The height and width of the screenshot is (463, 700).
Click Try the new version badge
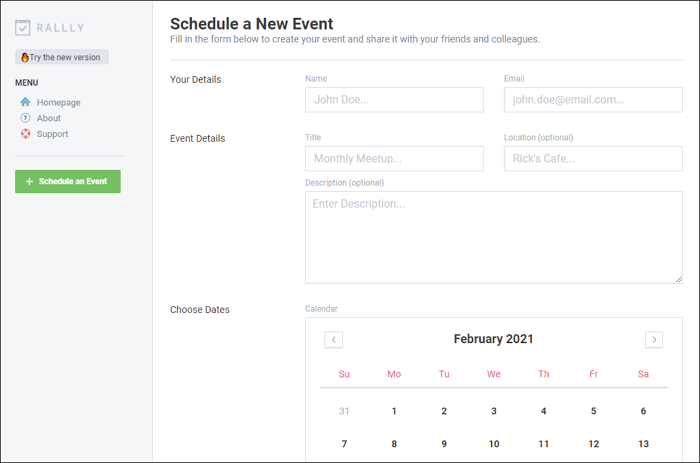point(62,58)
